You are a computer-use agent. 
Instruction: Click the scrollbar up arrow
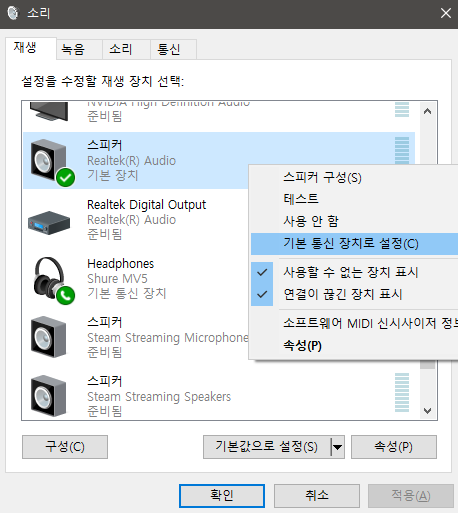(x=427, y=111)
